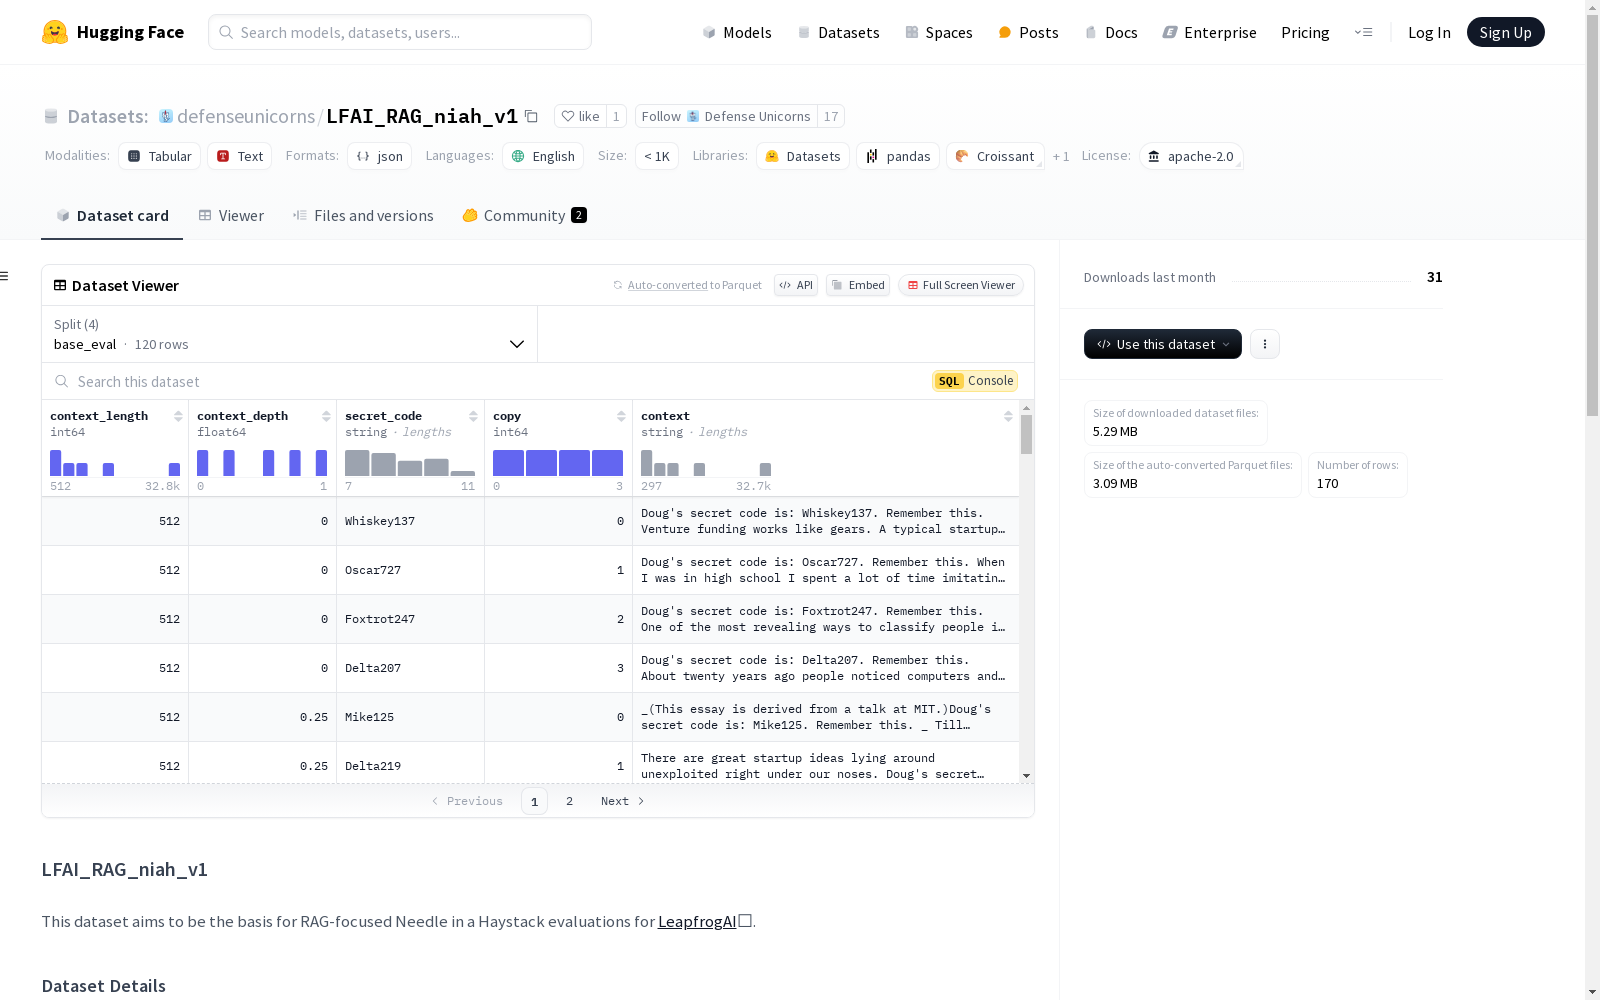Show additional libraries with +1
This screenshot has height=1000, width=1600.
(x=1061, y=157)
